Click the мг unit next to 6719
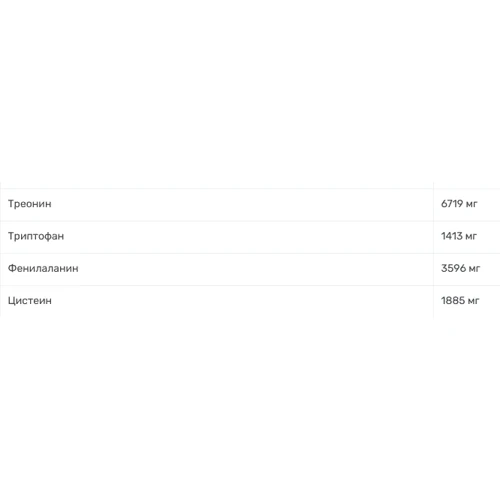Image resolution: width=500 pixels, height=500 pixels. [x=472, y=204]
